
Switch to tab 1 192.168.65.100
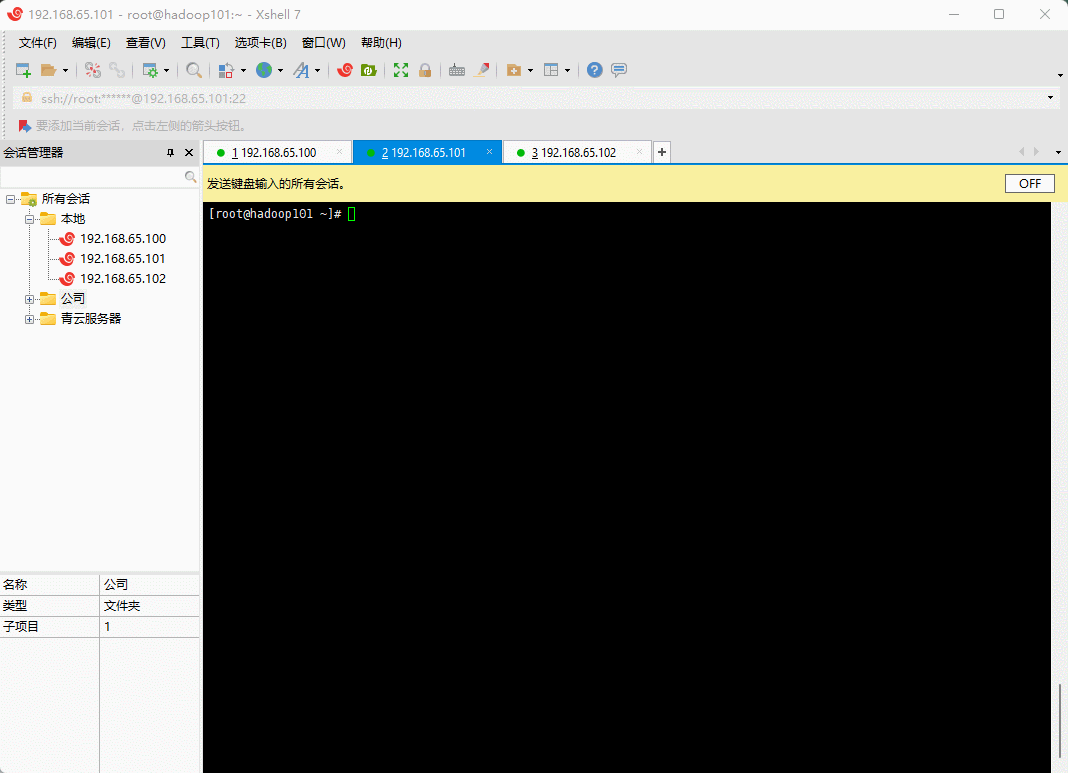[277, 153]
